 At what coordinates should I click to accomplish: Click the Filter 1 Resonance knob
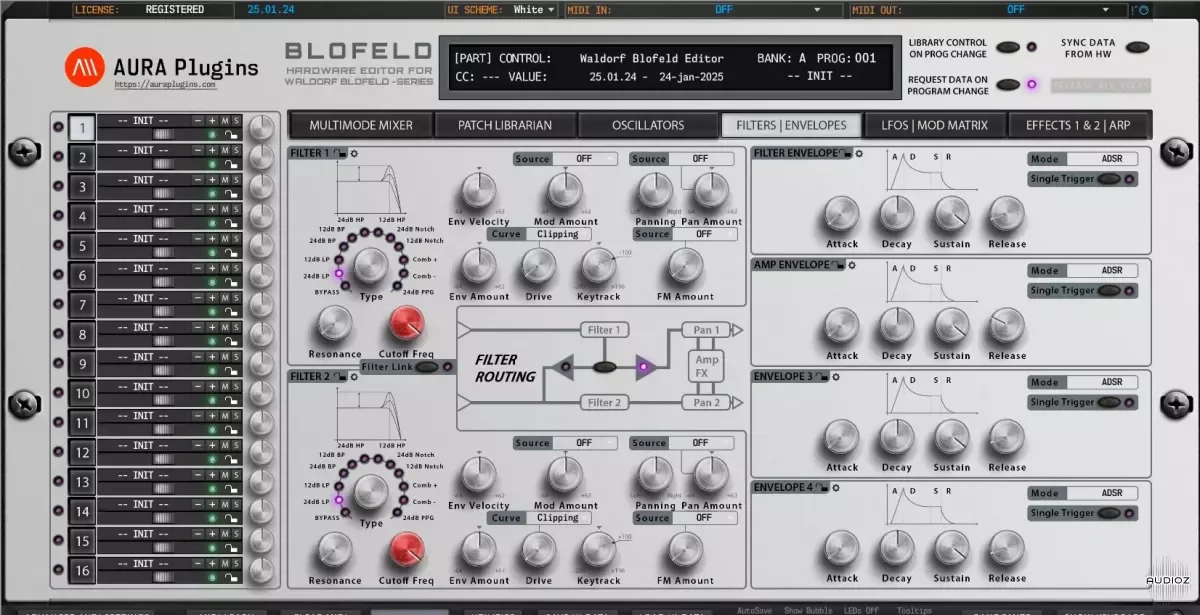point(335,325)
